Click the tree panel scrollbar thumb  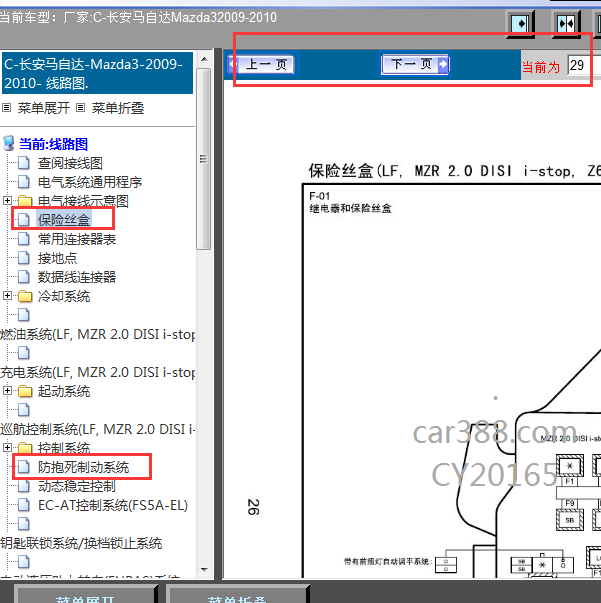coord(204,159)
